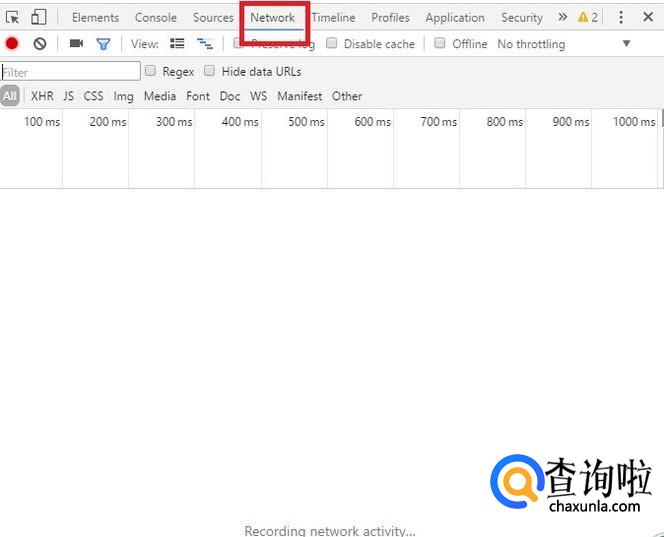Clear the network log

pos(40,43)
